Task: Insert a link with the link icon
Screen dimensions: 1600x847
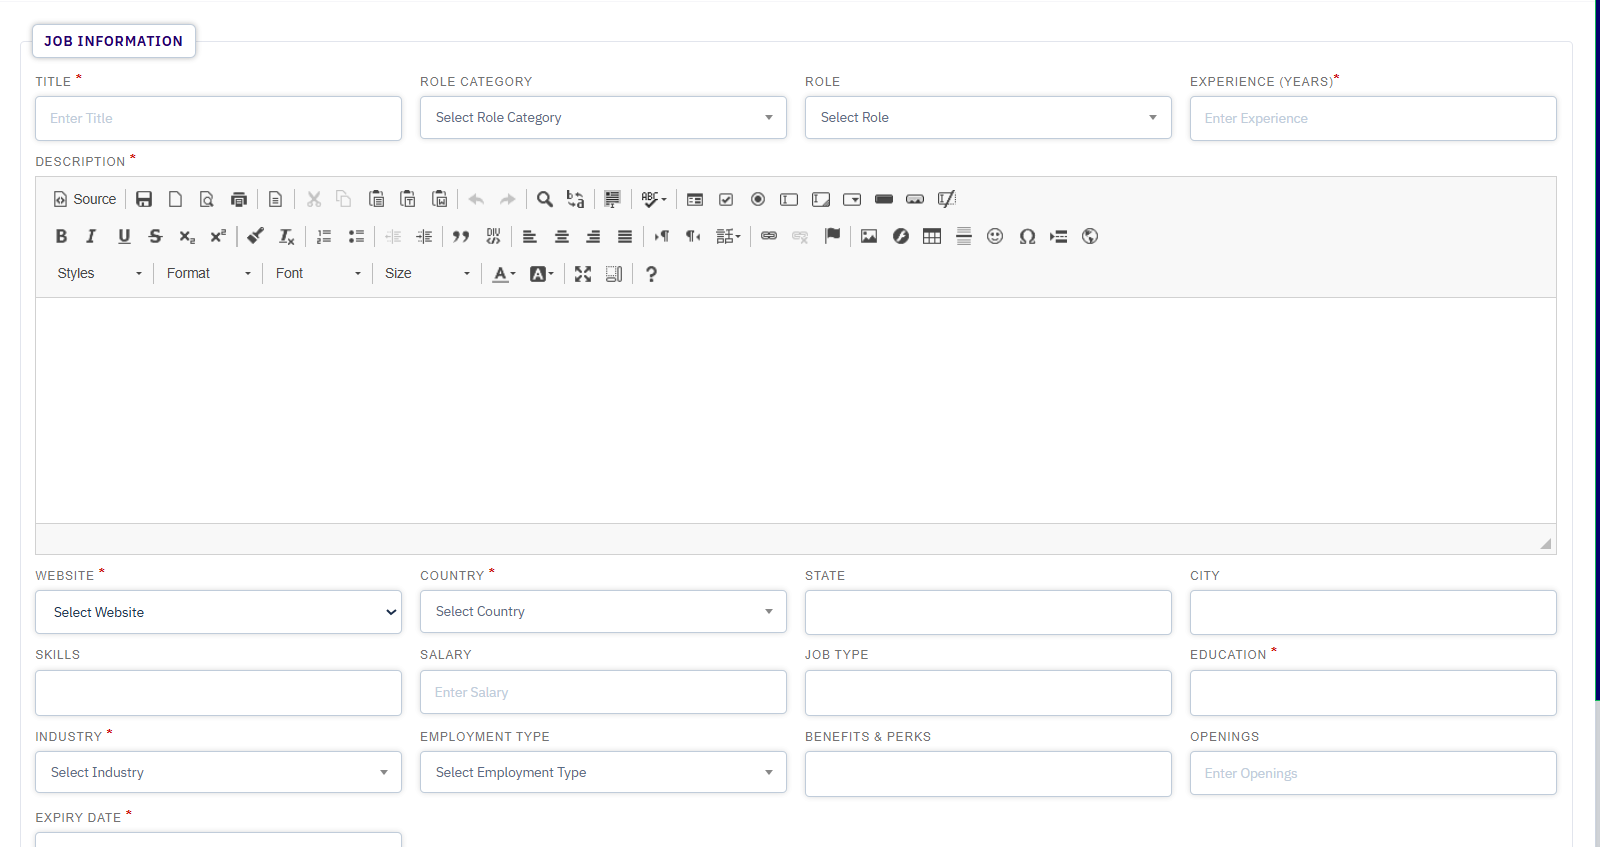Action: pos(769,236)
